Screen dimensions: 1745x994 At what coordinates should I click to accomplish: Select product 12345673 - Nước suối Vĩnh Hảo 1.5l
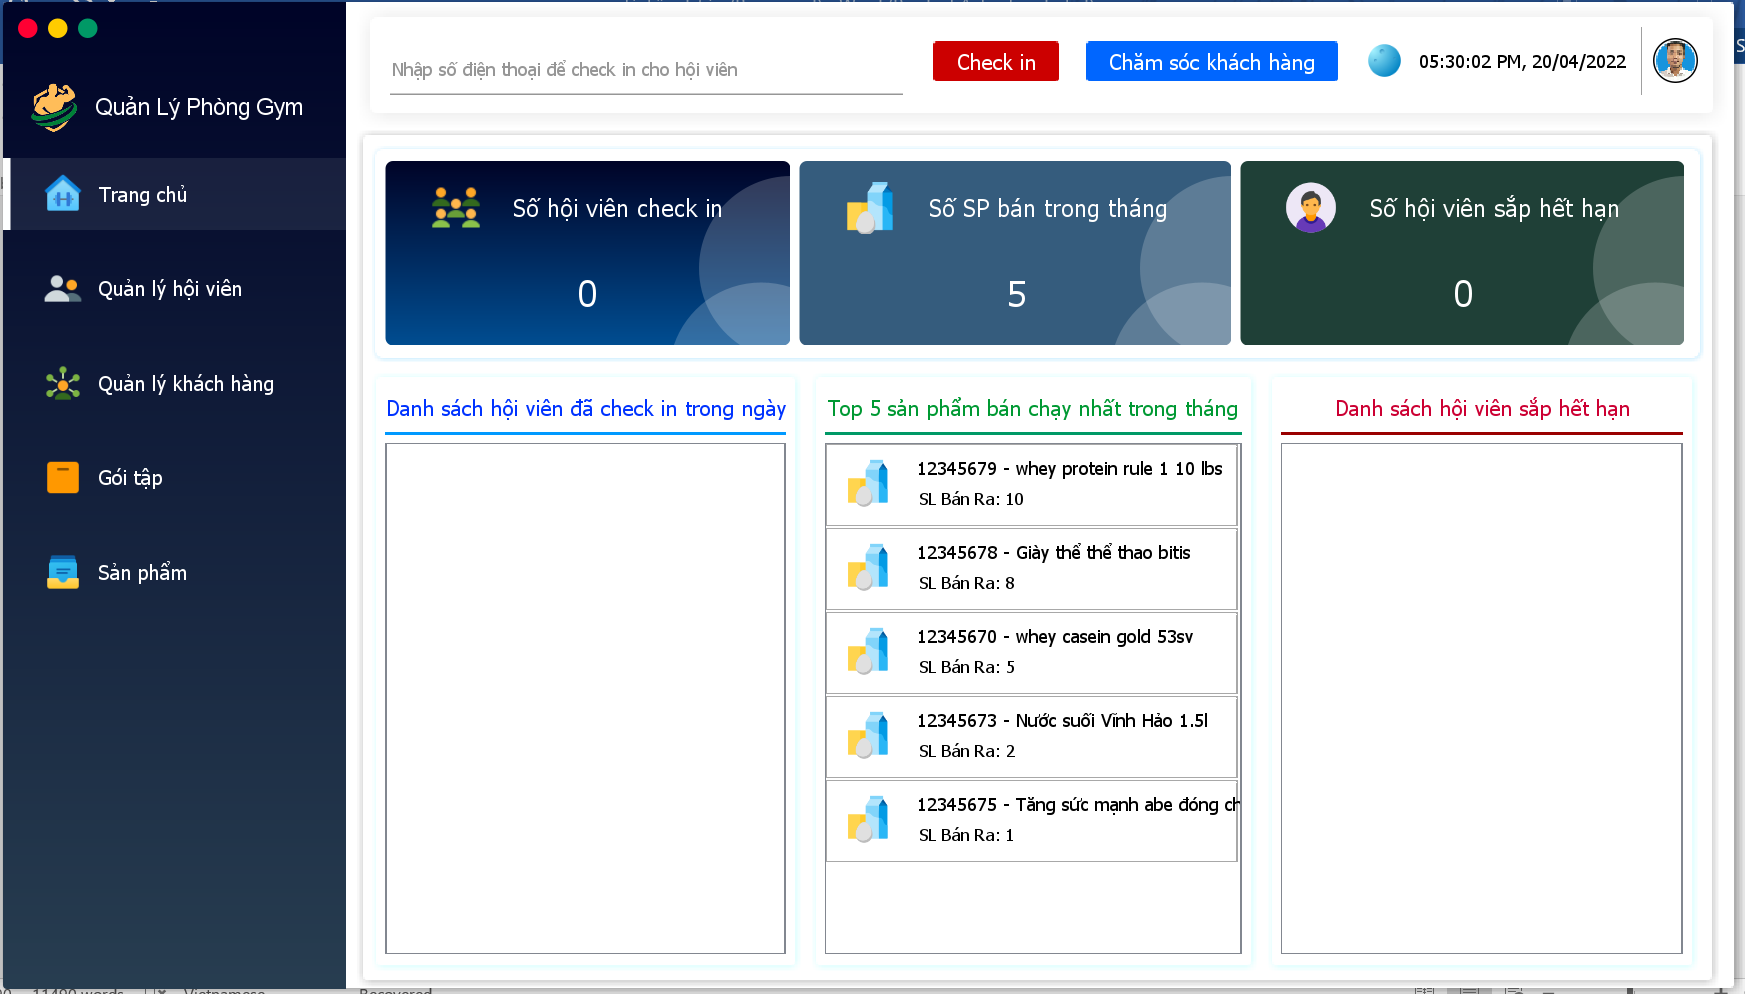point(1032,737)
